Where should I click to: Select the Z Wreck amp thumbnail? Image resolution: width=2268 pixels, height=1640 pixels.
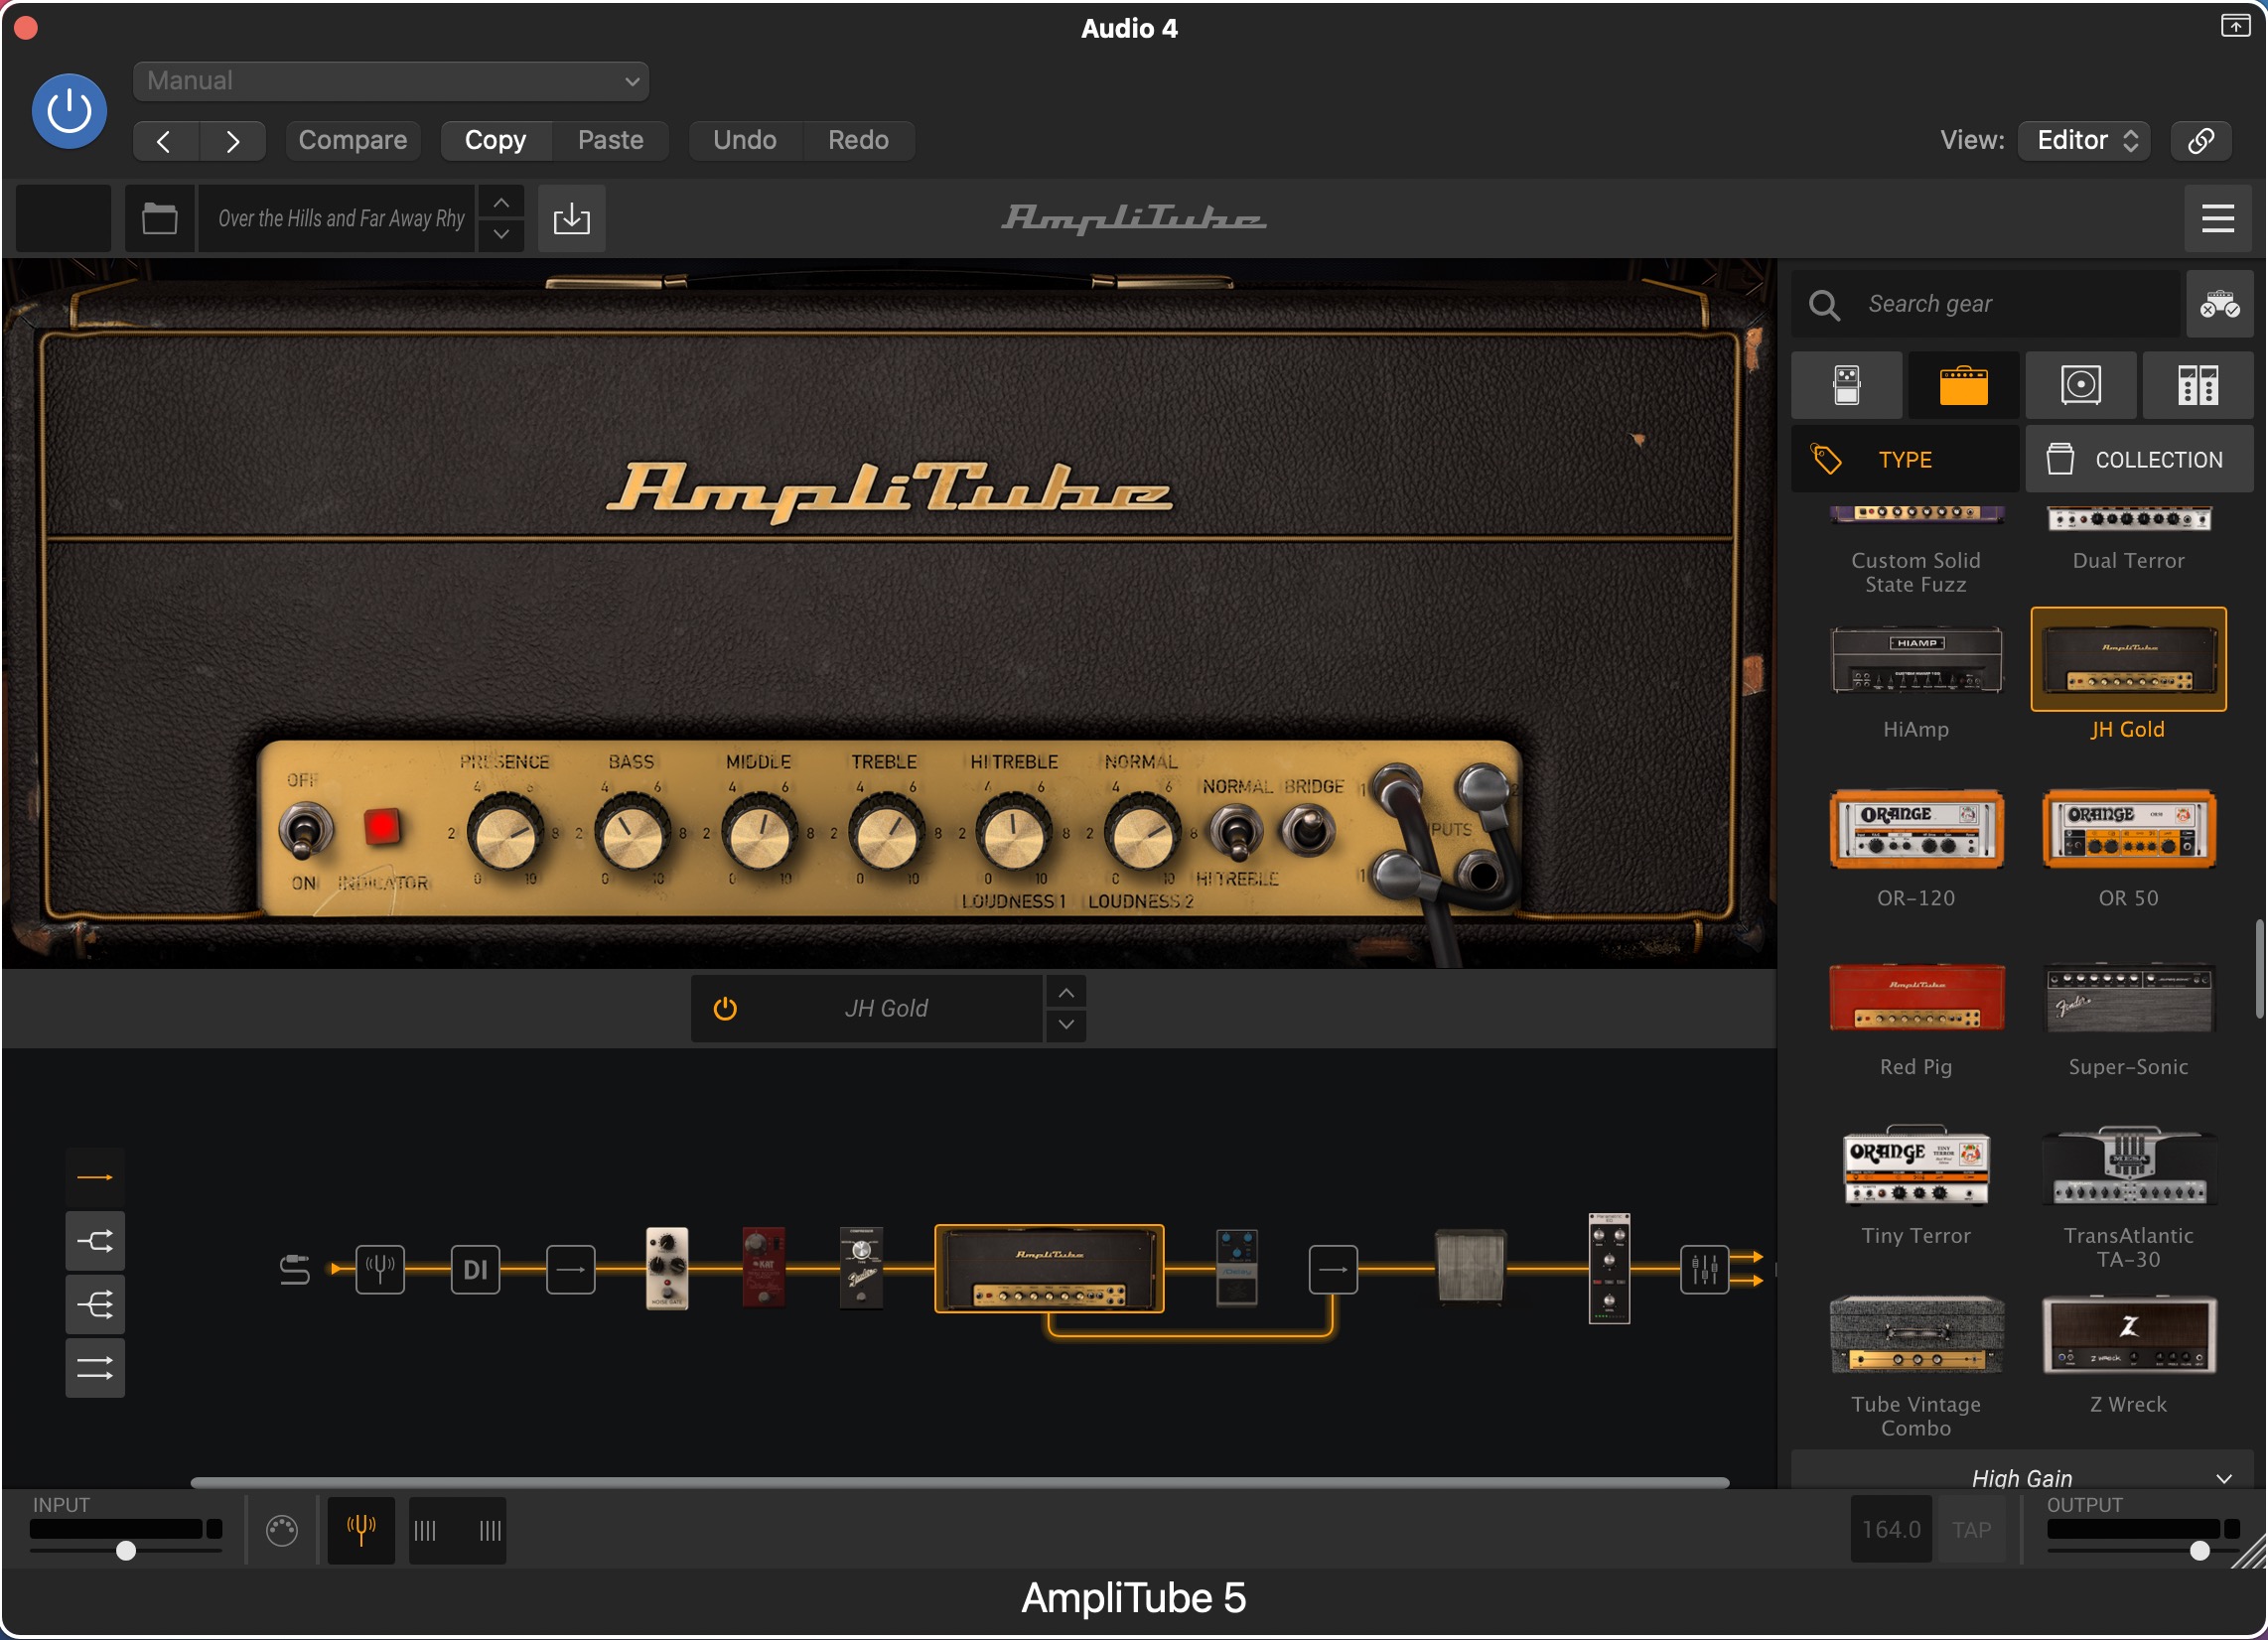coord(2128,1335)
